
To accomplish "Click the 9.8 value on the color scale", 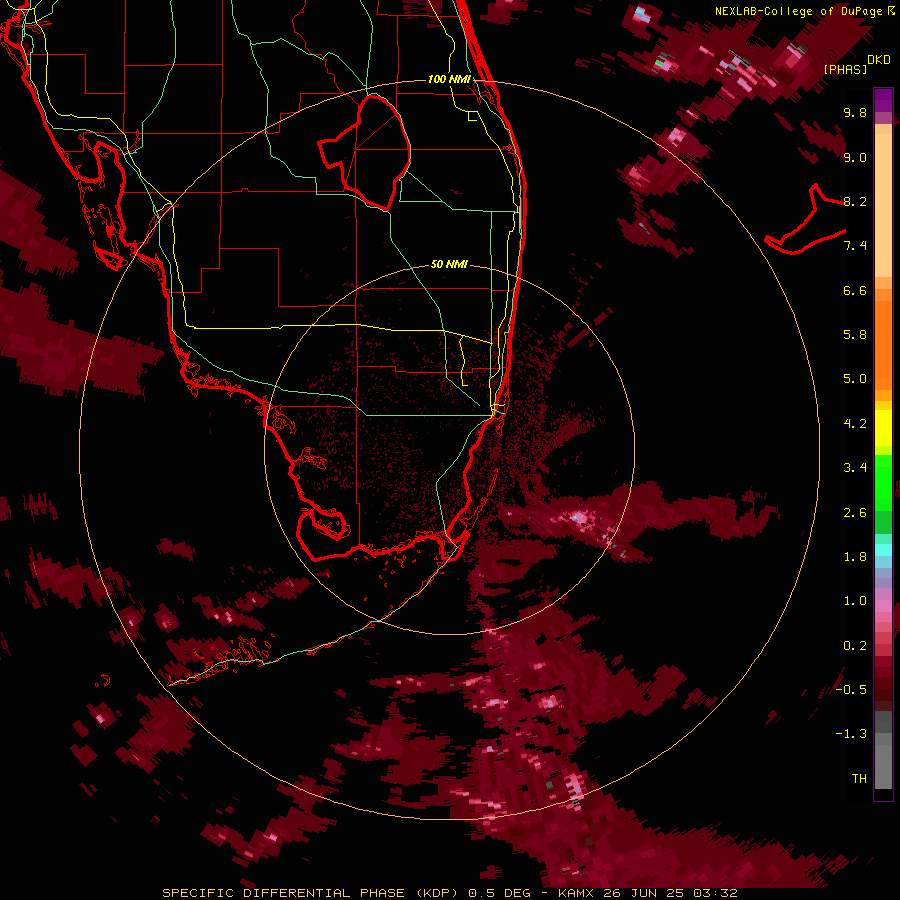I will 855,112.
